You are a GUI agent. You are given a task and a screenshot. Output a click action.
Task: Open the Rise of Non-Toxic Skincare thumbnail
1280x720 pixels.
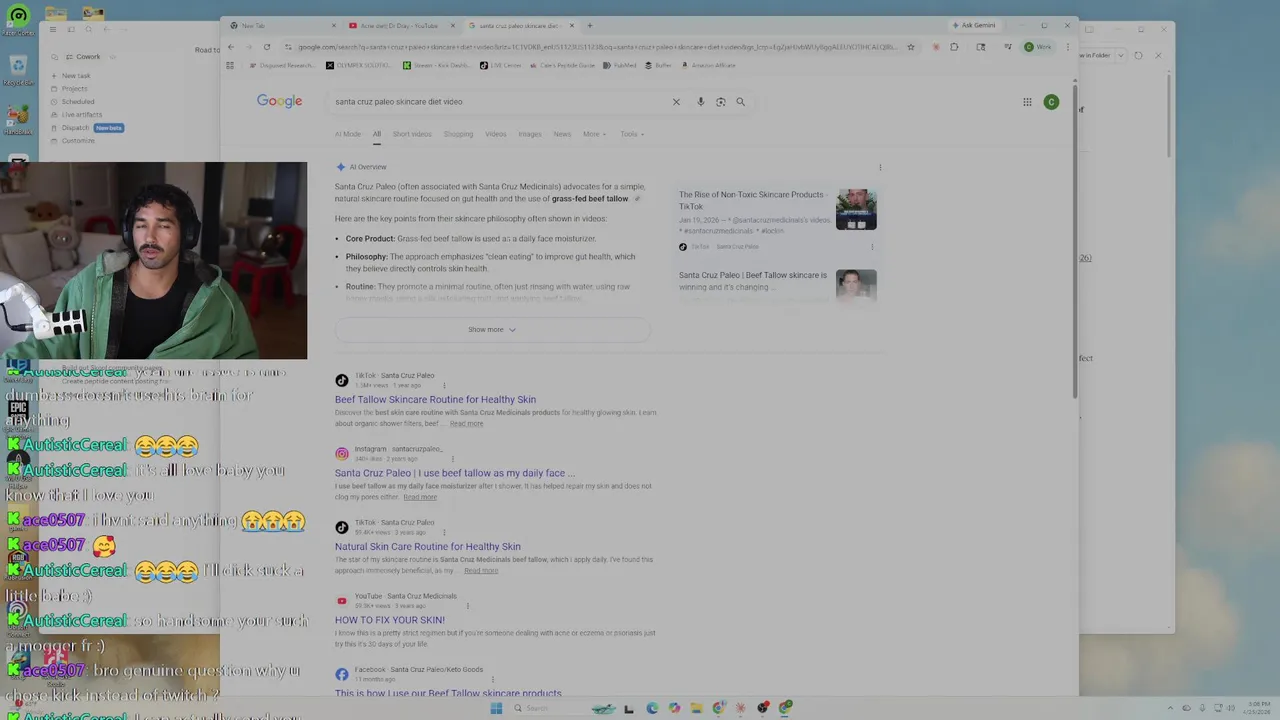coord(856,210)
